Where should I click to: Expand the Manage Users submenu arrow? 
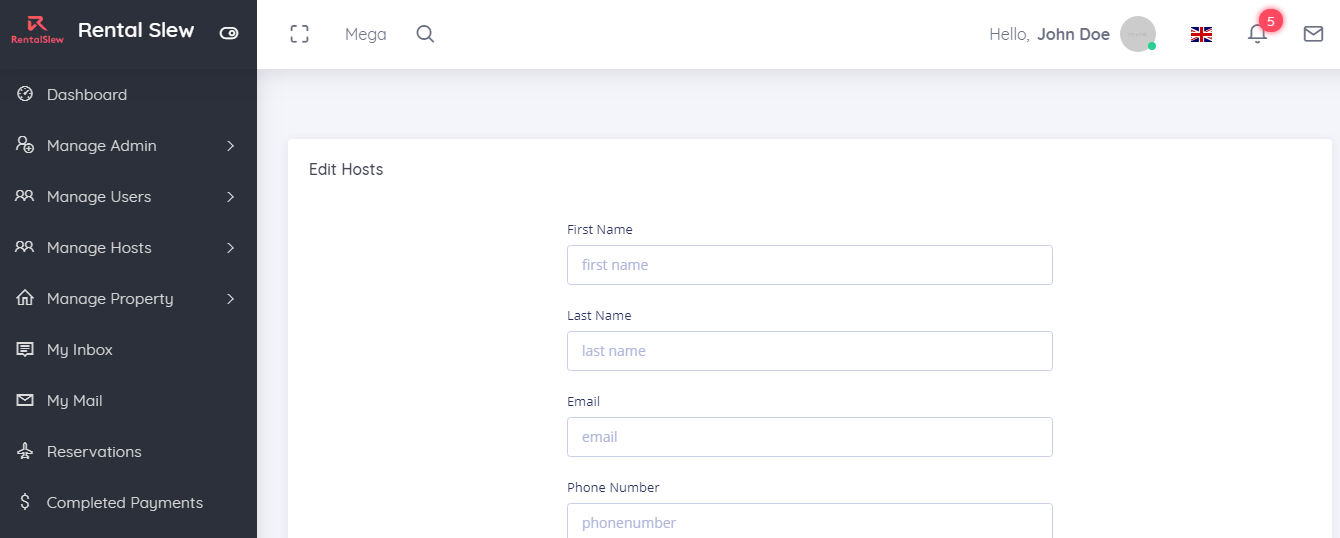(x=230, y=197)
